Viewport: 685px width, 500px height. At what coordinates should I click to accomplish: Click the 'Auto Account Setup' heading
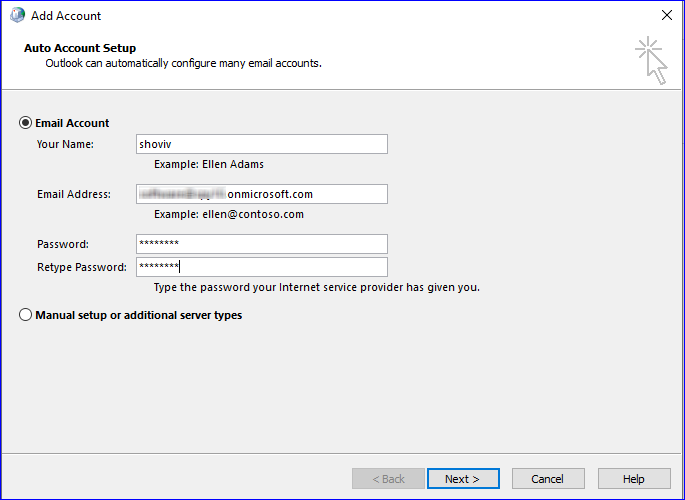tap(80, 48)
